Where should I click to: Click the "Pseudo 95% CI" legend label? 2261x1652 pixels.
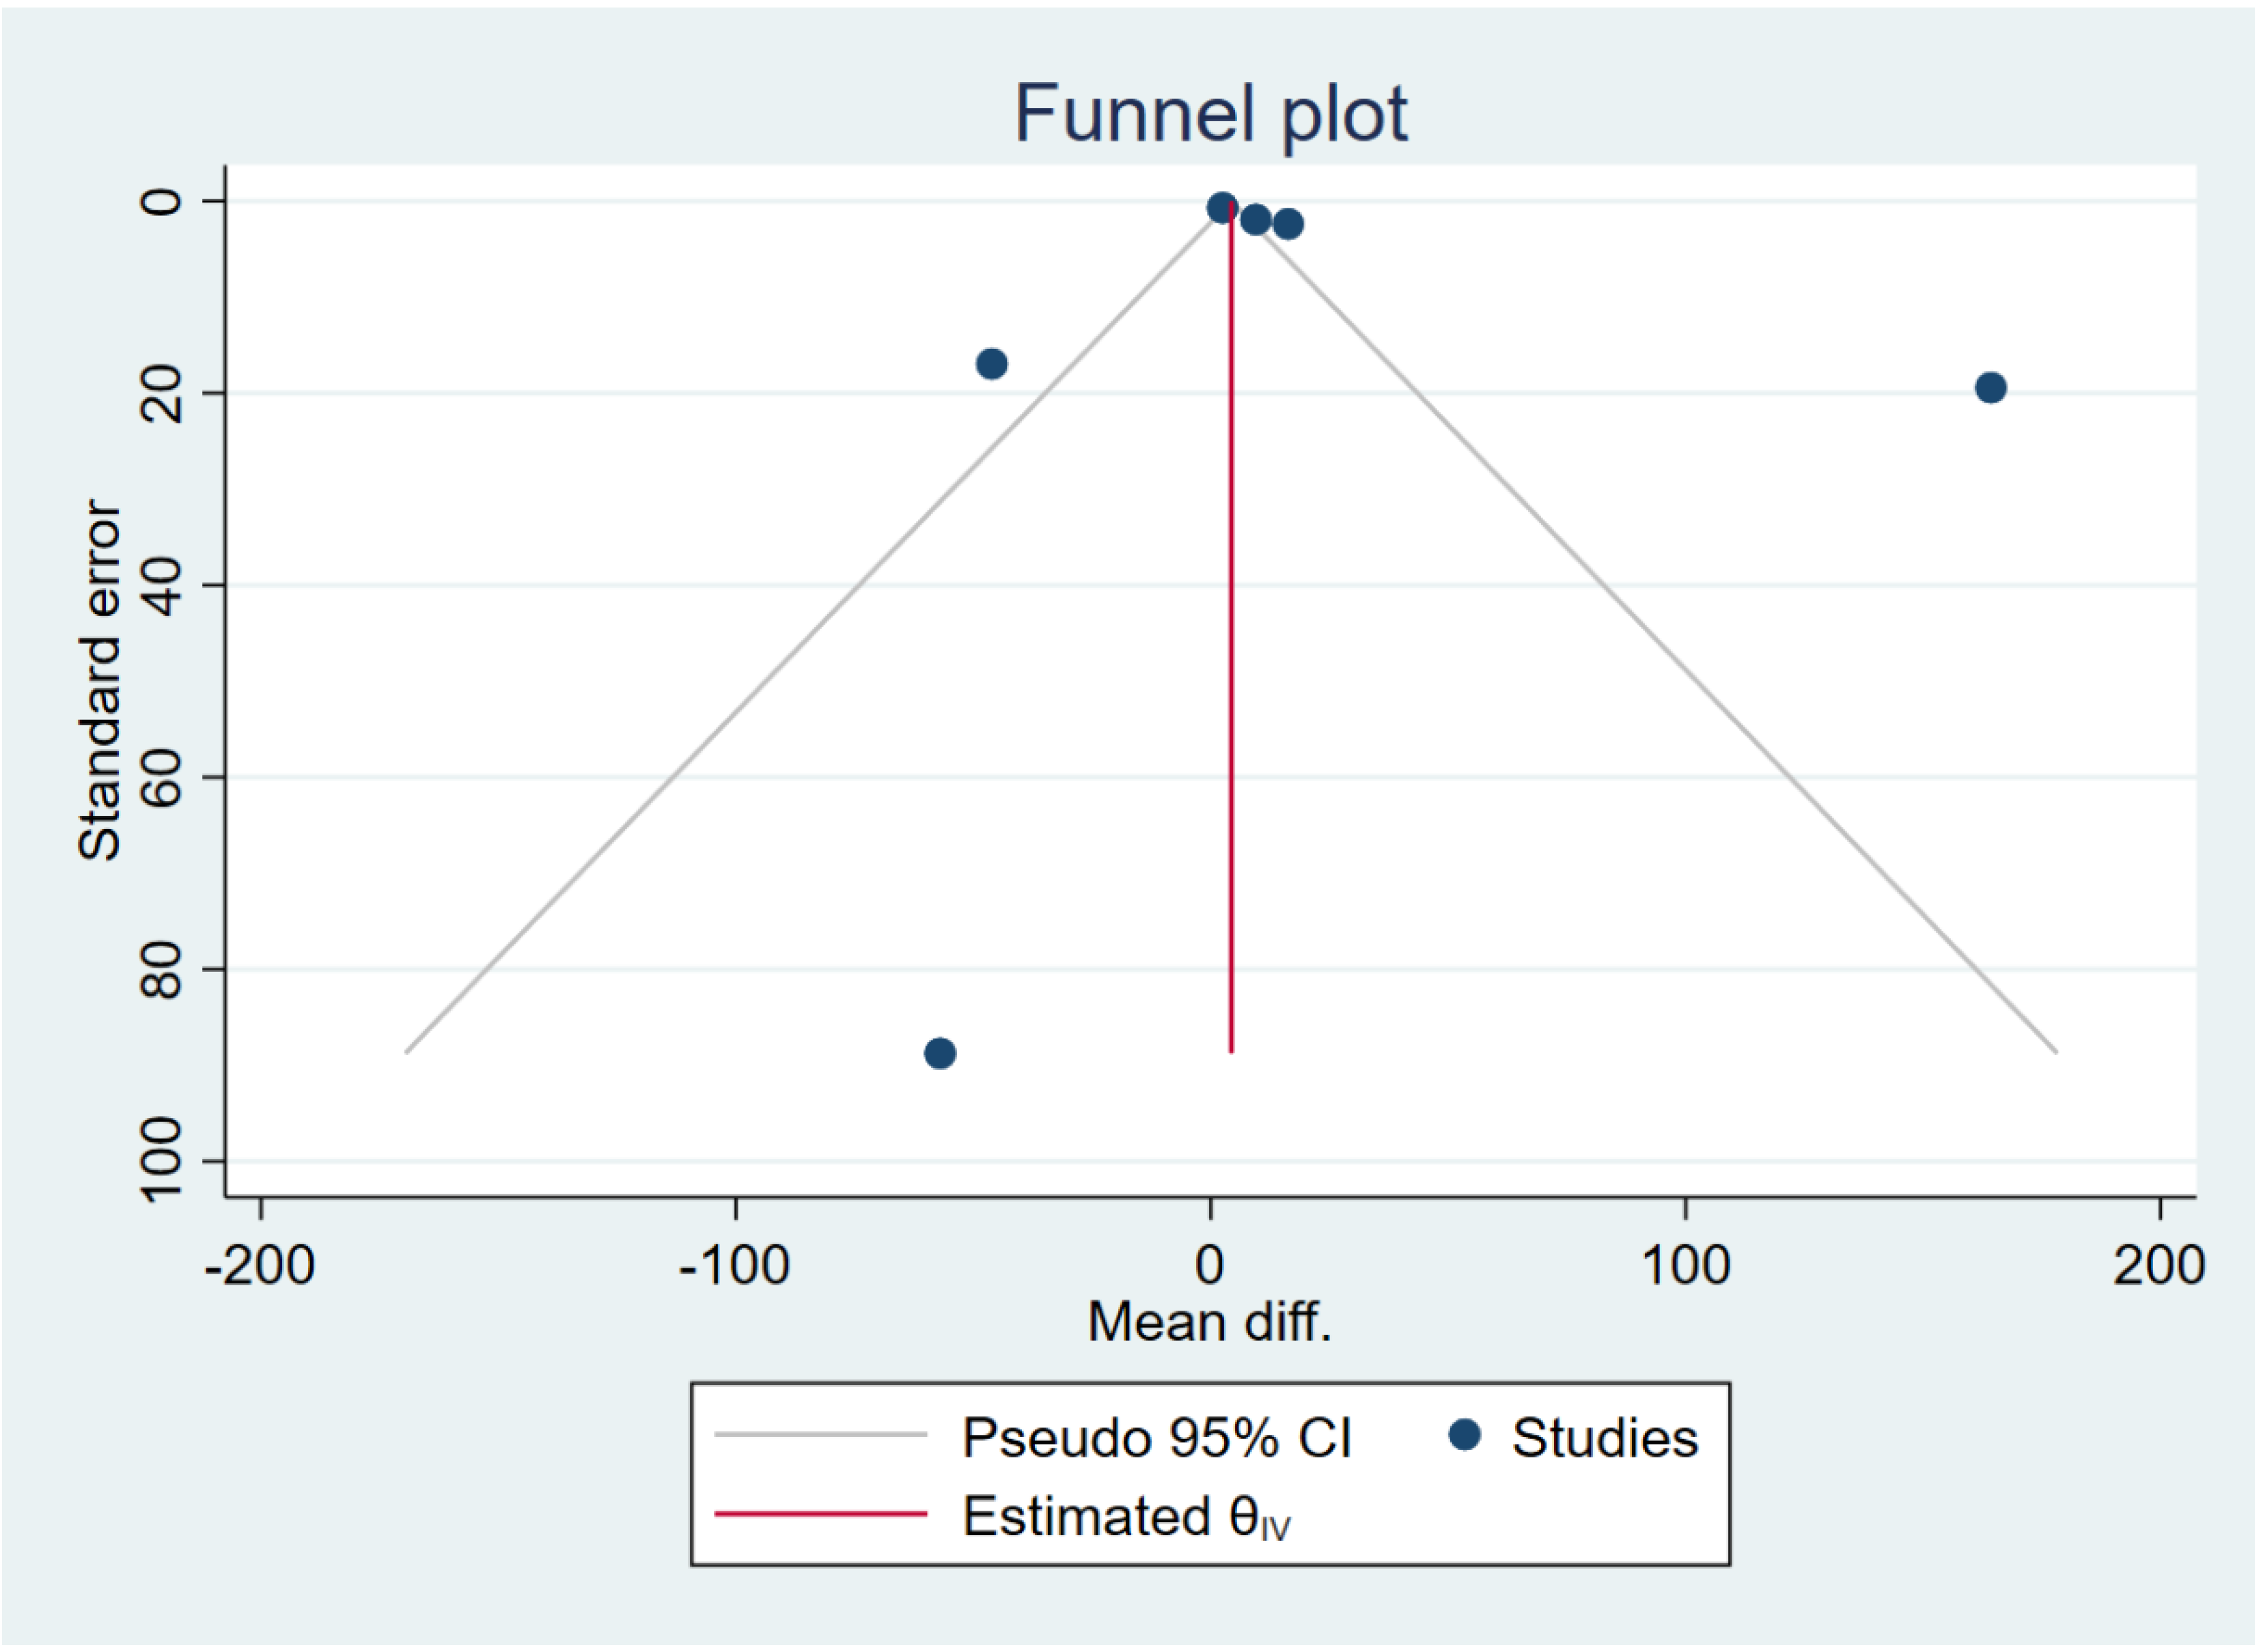pyautogui.click(x=1156, y=1438)
